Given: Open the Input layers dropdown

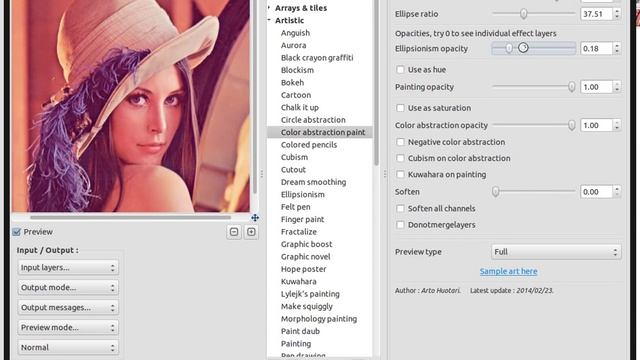Looking at the screenshot, I should 68,267.
